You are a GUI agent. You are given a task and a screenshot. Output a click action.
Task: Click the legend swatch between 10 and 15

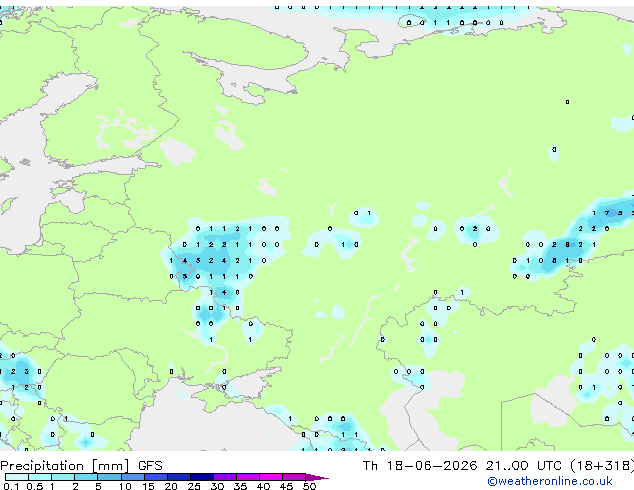coord(133,477)
